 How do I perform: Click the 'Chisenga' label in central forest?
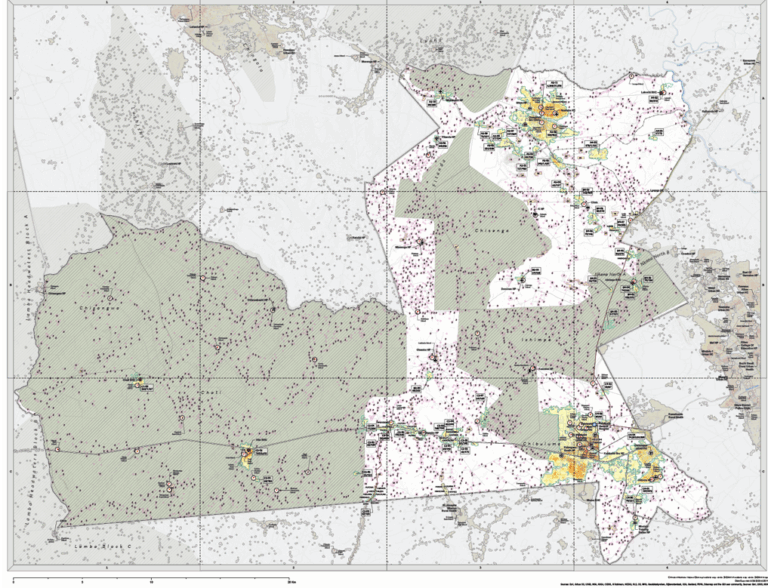pos(491,231)
